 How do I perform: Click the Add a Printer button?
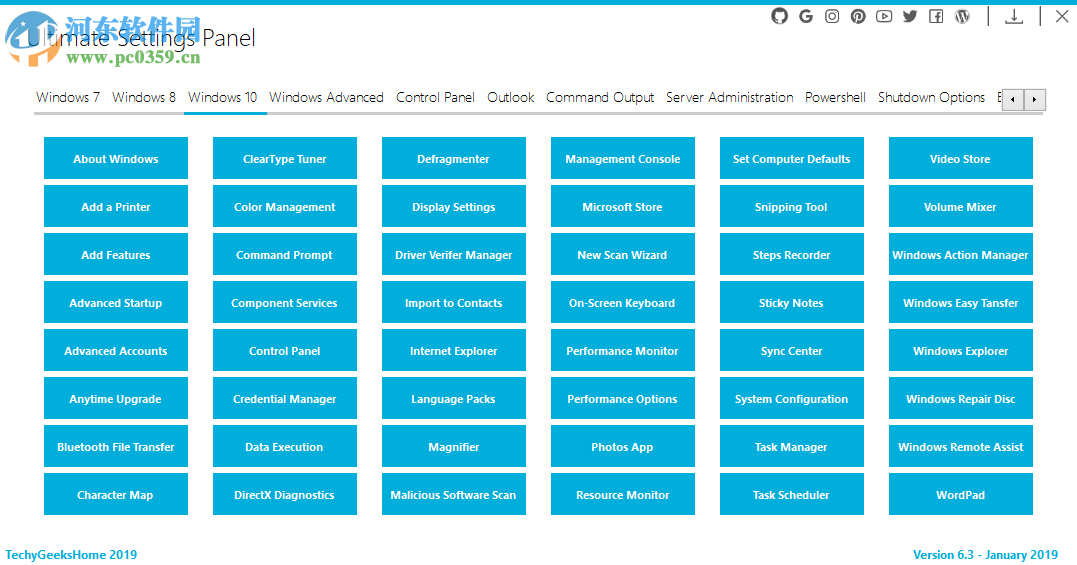point(115,206)
